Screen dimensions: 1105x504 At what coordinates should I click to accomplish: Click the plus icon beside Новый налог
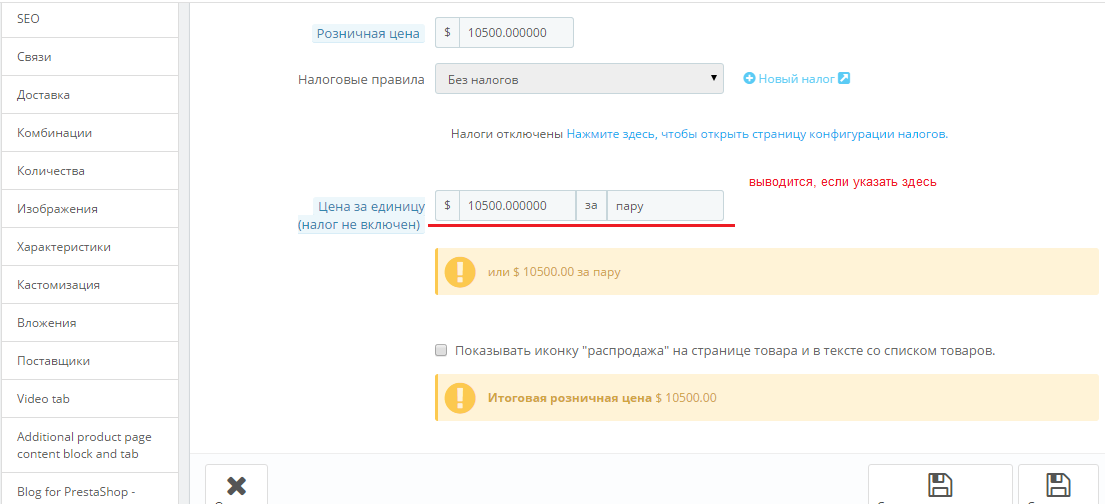749,79
